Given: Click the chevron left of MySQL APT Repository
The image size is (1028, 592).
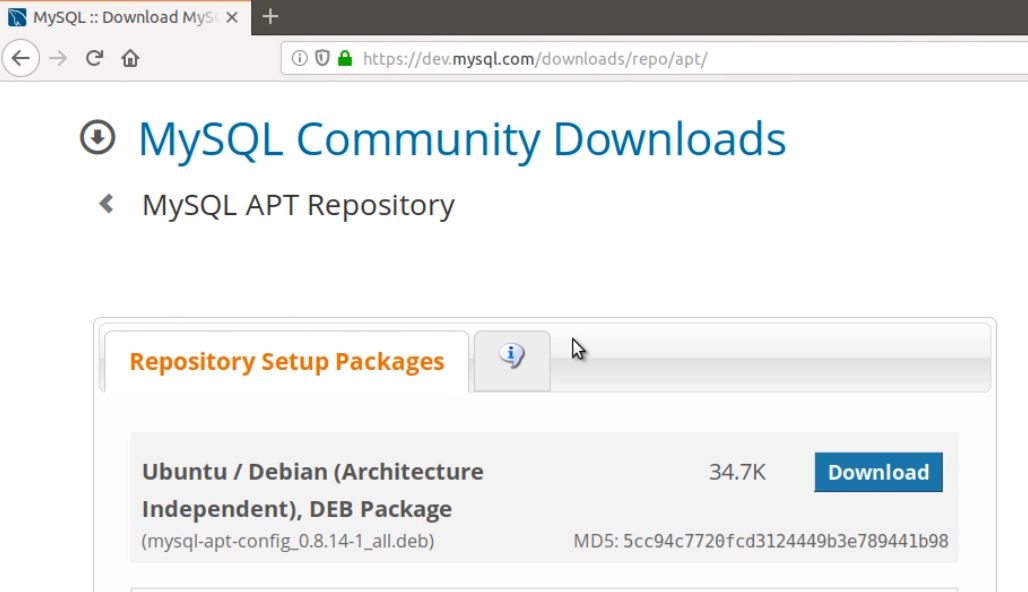Looking at the screenshot, I should point(108,202).
